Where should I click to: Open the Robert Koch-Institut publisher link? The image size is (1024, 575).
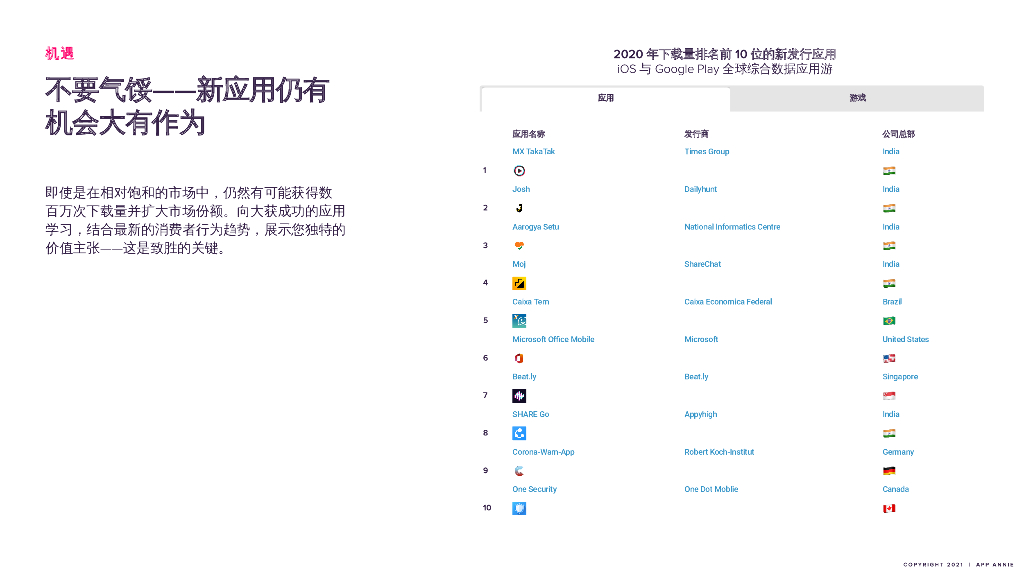(719, 452)
